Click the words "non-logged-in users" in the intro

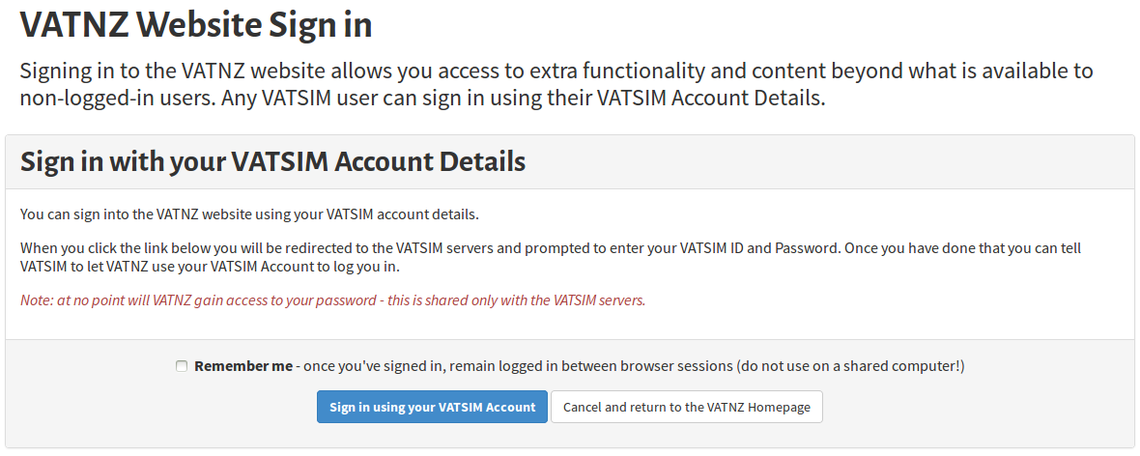[113, 99]
